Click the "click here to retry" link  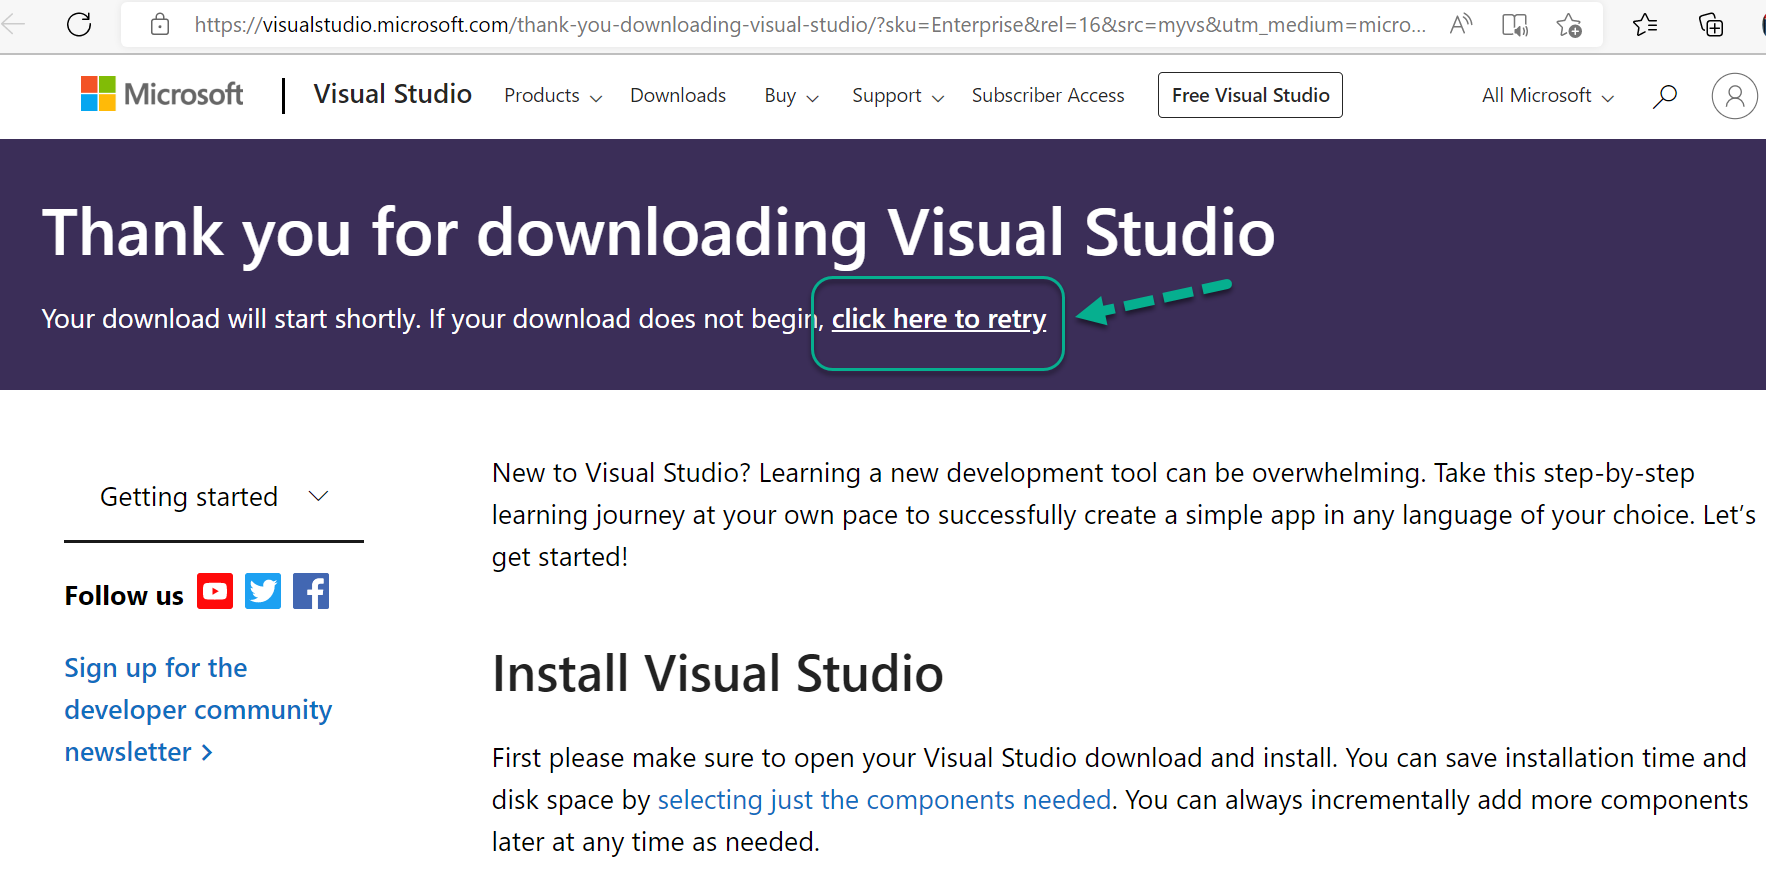939,319
